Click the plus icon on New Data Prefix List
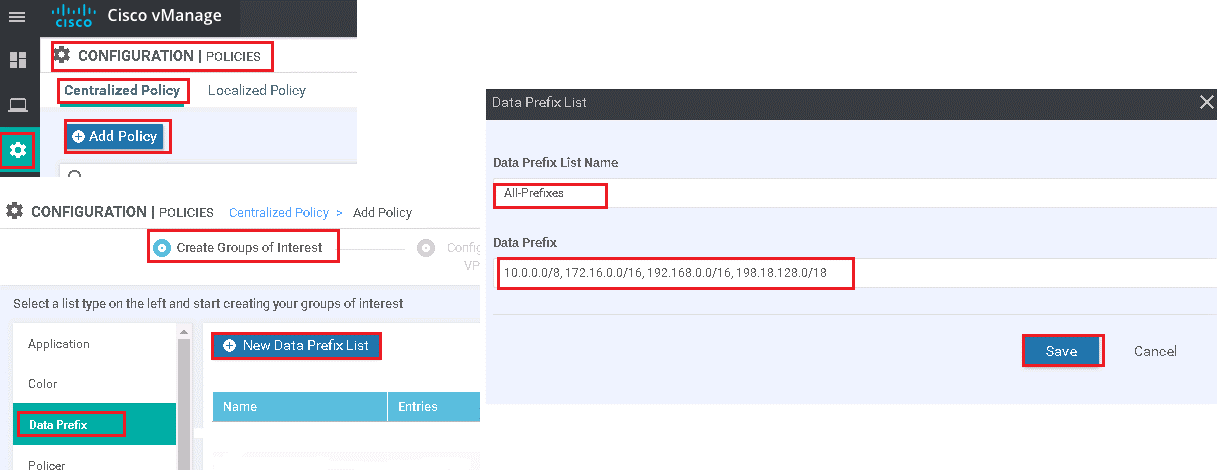This screenshot has width=1217, height=470. [229, 345]
